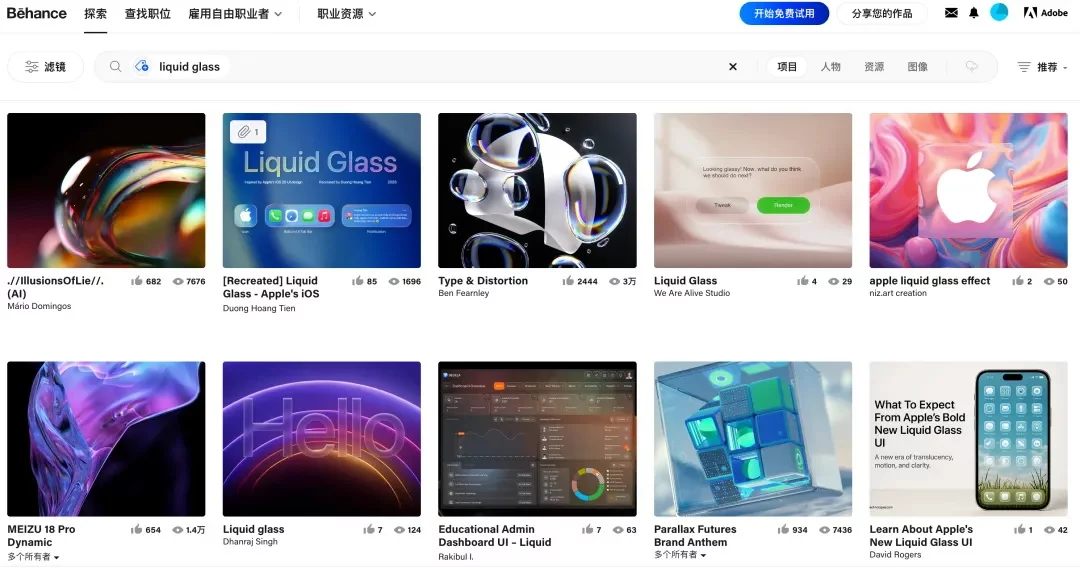This screenshot has height=568, width=1080.
Task: Open Parallax Futures cube thumbnail
Action: tap(753, 439)
